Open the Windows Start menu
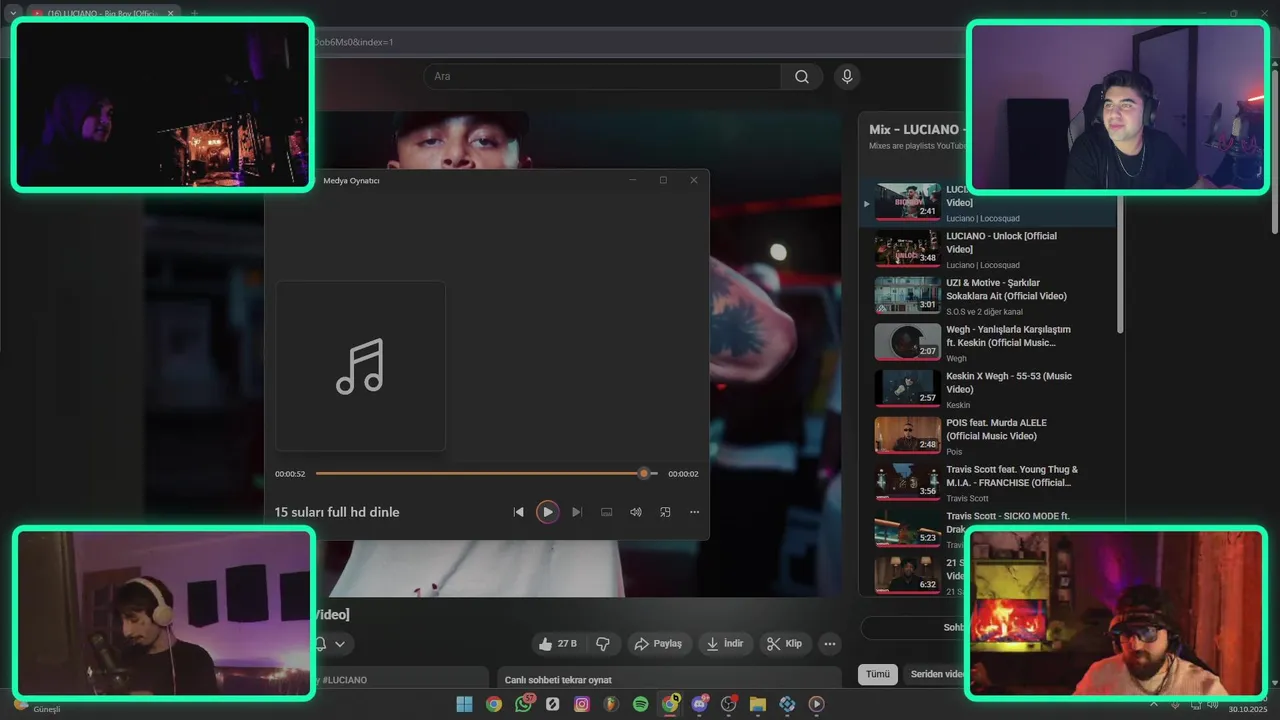The image size is (1280, 720). tap(464, 704)
